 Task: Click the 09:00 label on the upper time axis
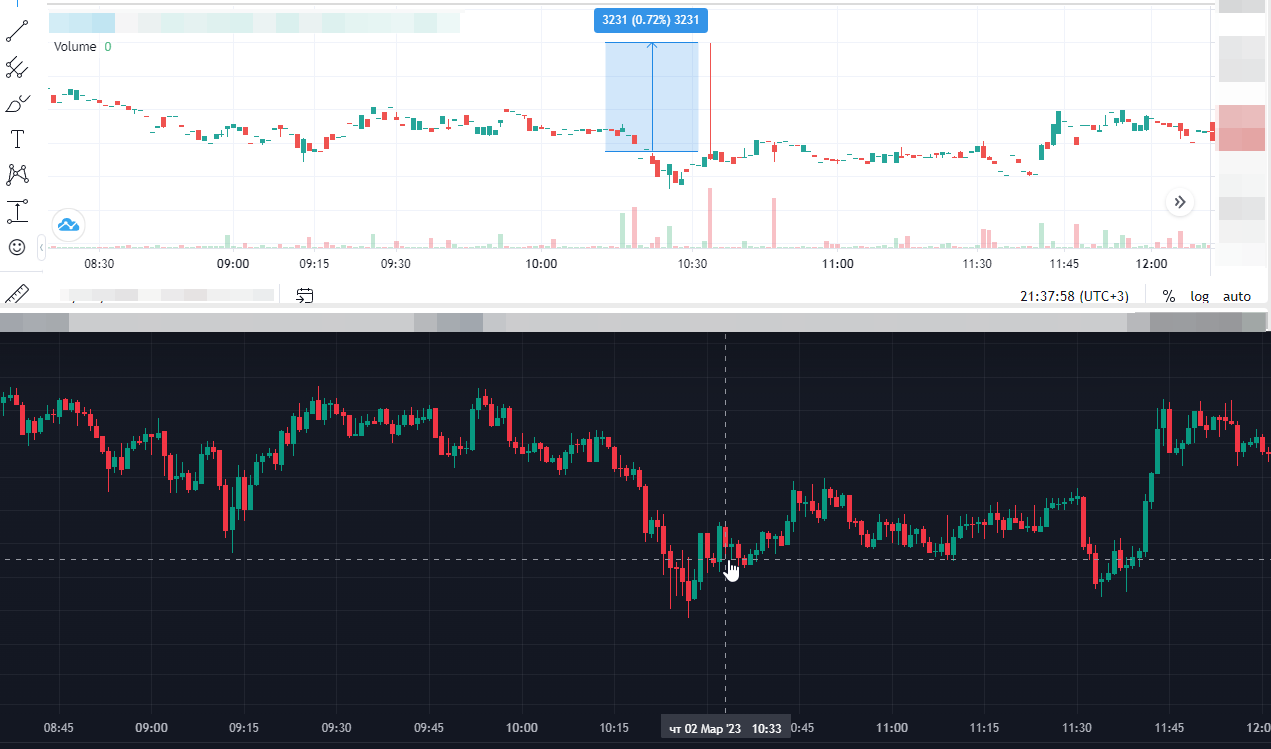click(x=233, y=264)
